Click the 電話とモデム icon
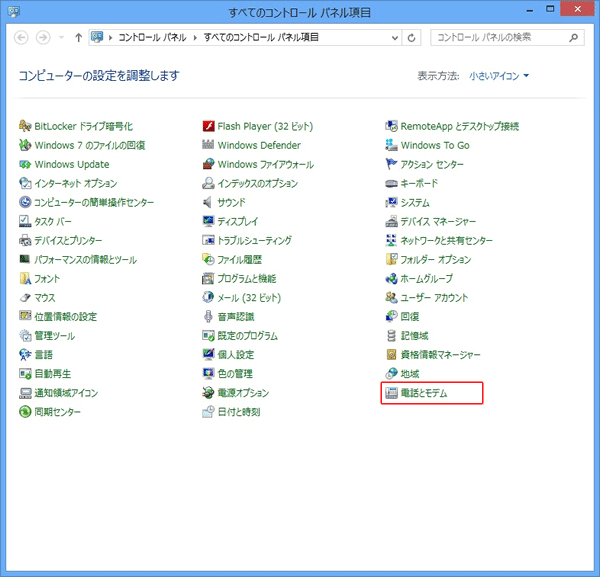Viewport: 600px width, 577px height. (x=391, y=393)
